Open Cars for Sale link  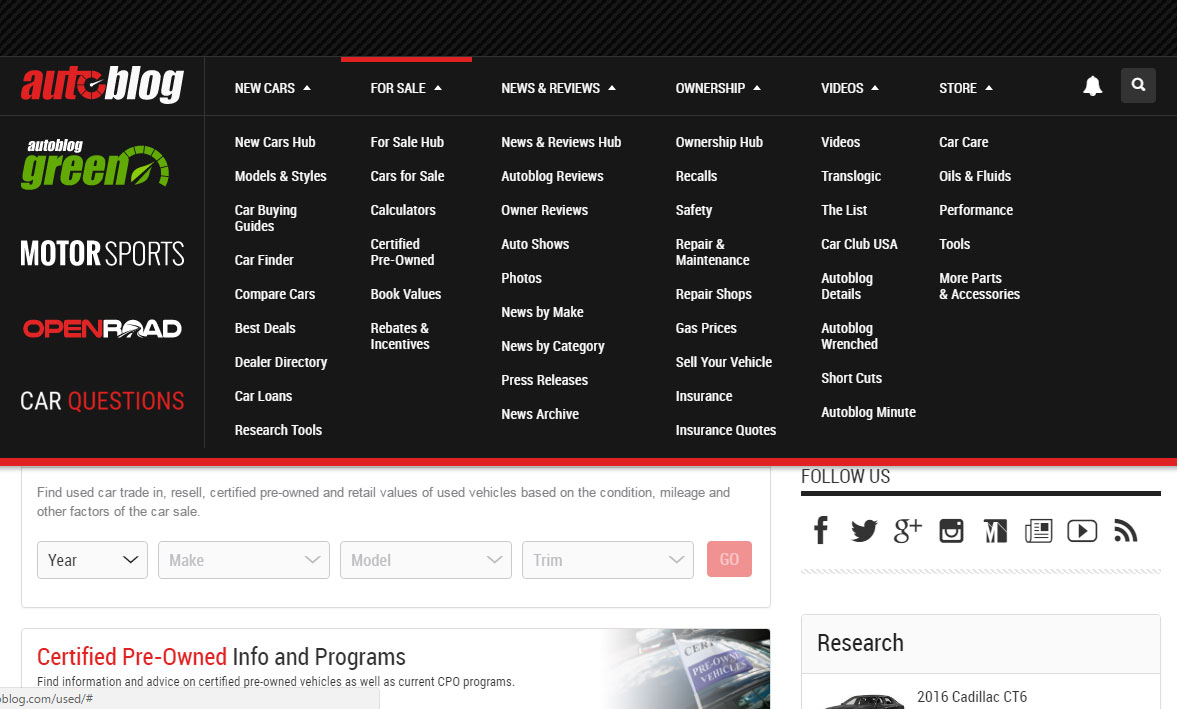[x=407, y=176]
